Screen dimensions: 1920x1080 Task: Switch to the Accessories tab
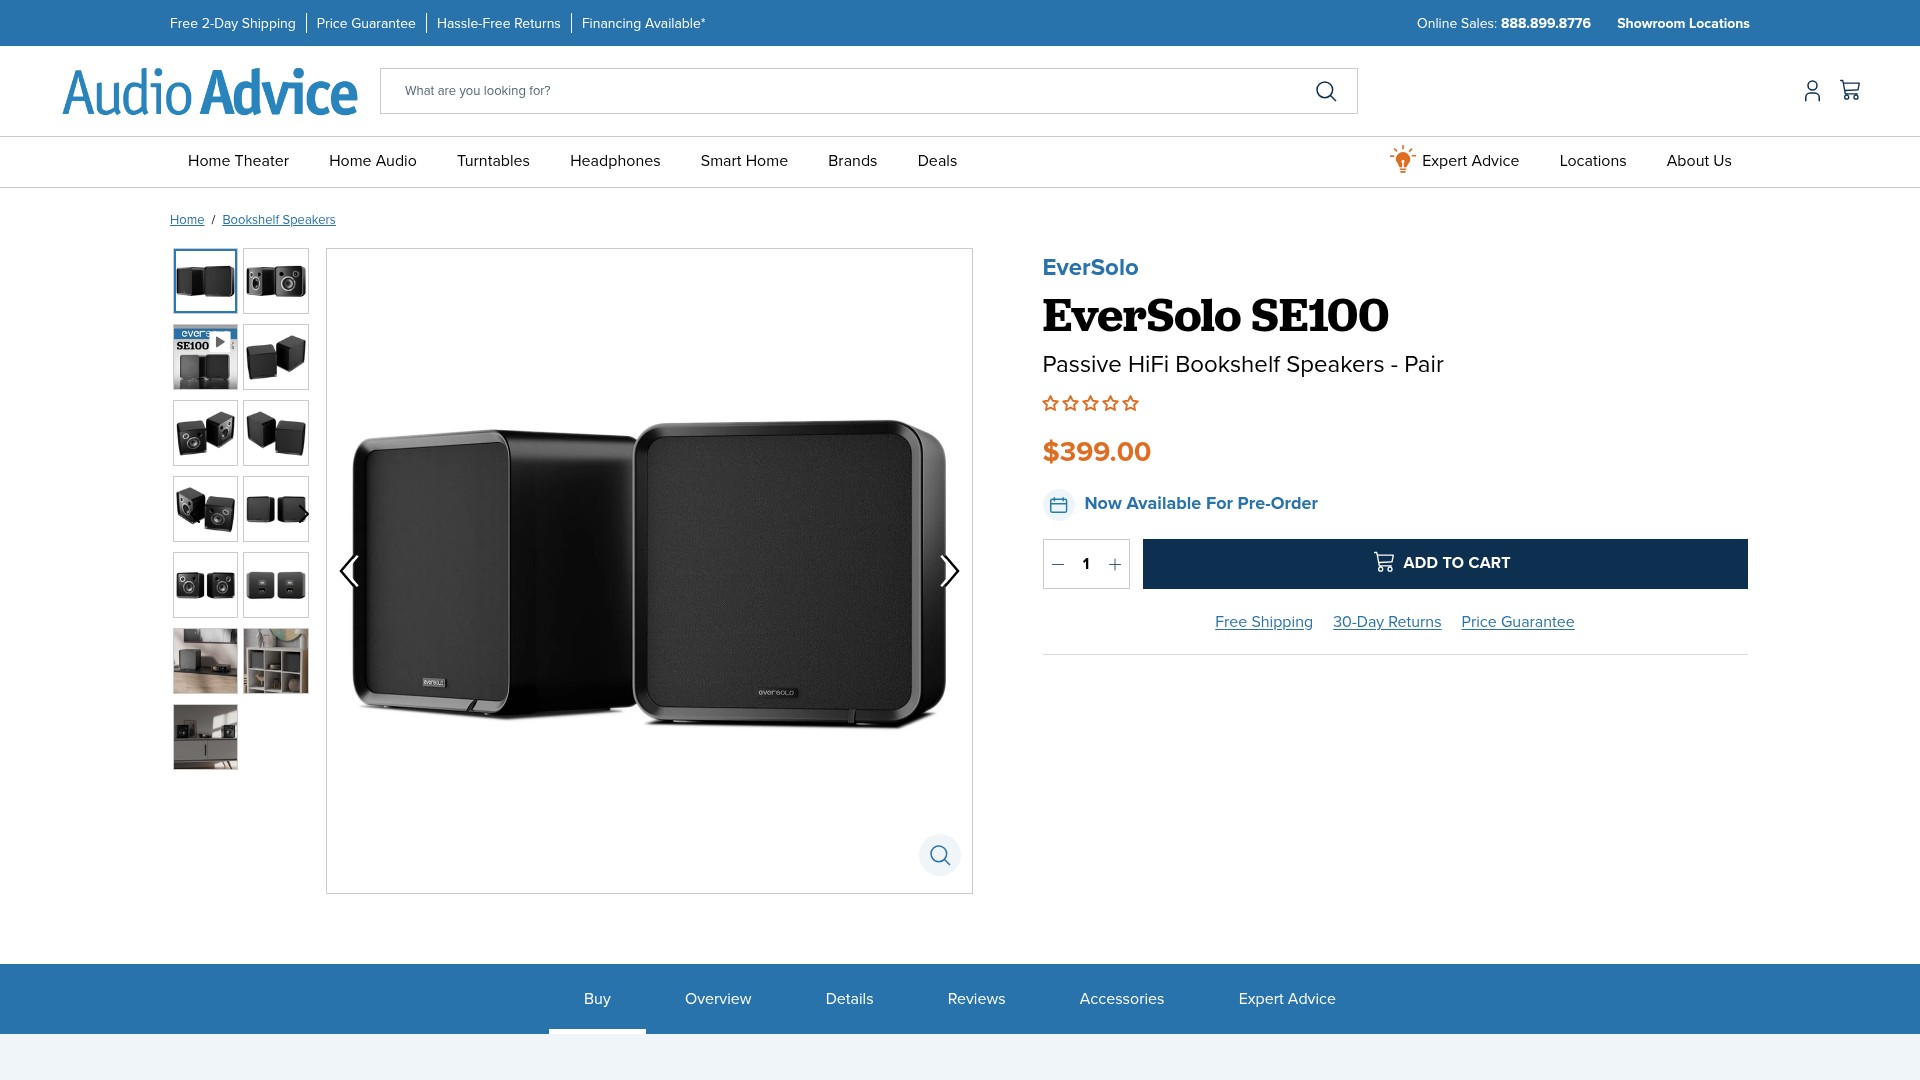pyautogui.click(x=1121, y=999)
